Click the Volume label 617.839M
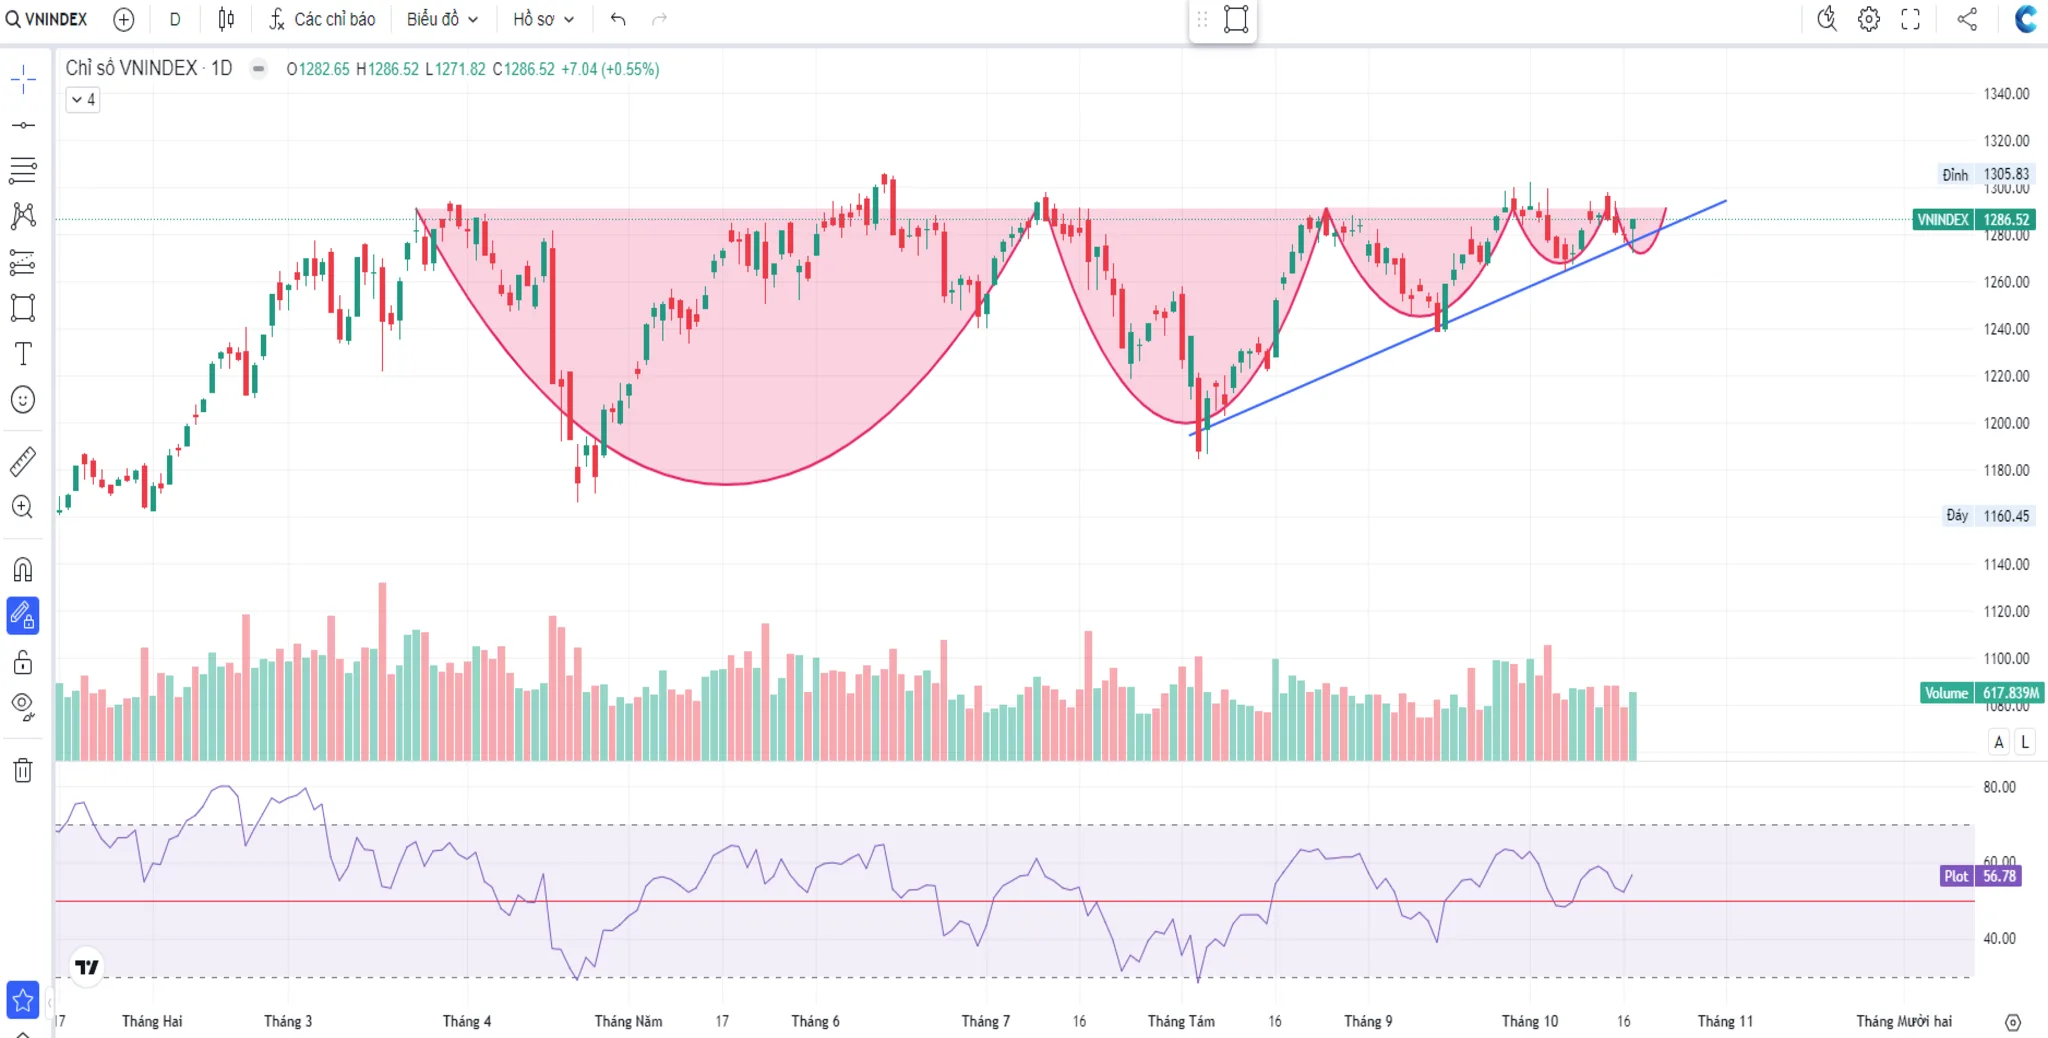Screen dimensions: 2048x1038 pos(1982,693)
